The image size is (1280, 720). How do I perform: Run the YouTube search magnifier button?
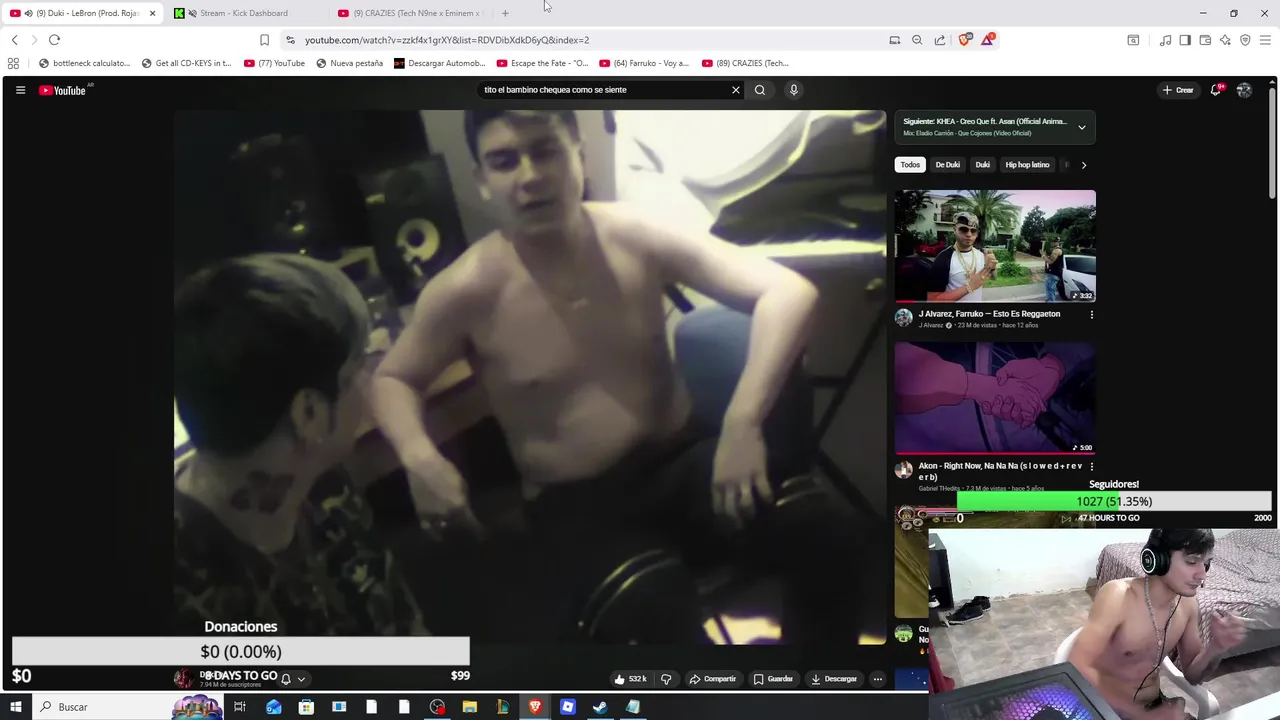click(760, 90)
